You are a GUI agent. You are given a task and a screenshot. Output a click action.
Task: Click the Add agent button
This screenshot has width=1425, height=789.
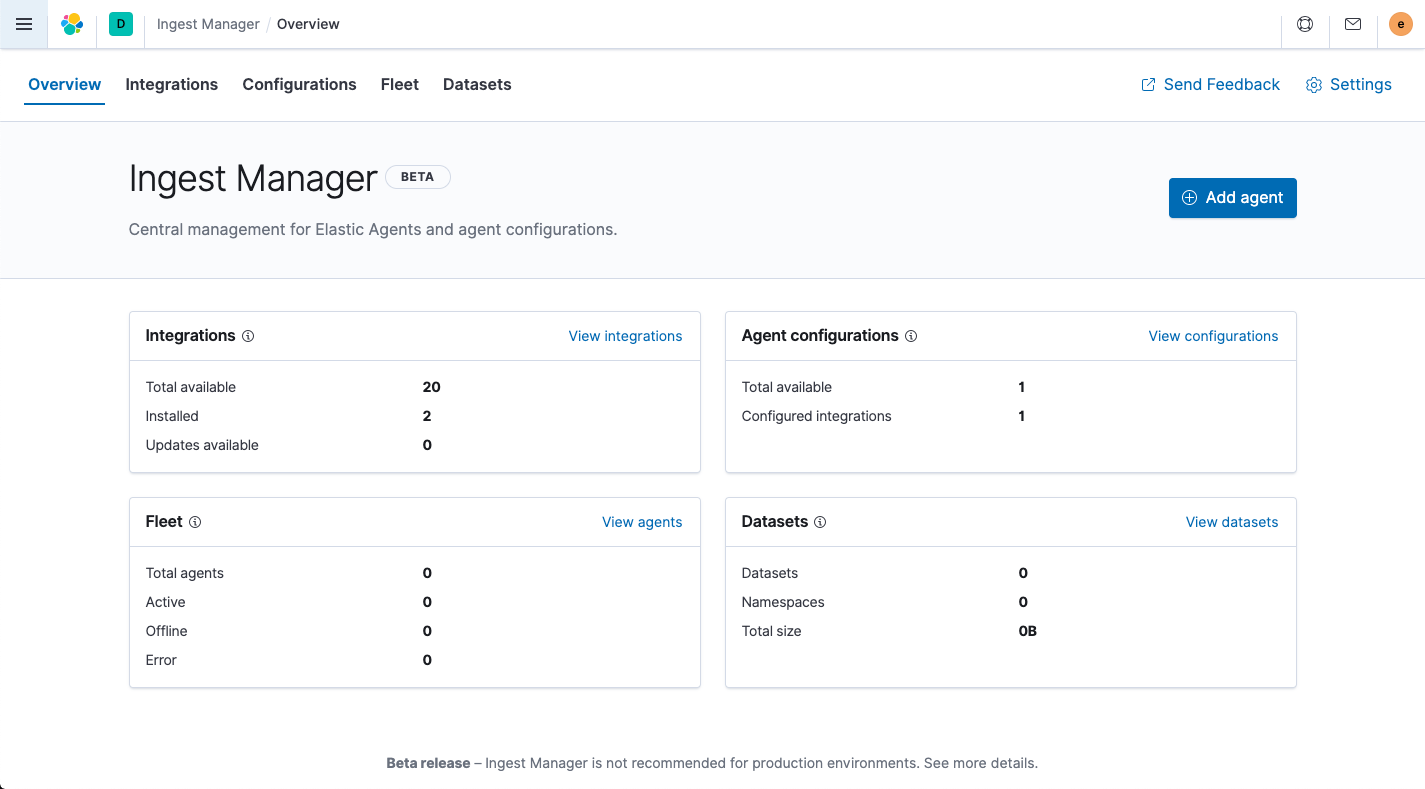[1232, 198]
